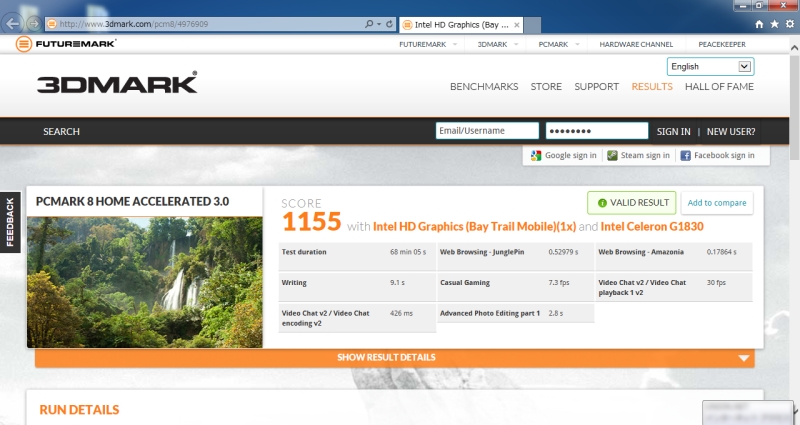Go to SUPPORT section
This screenshot has width=800, height=425.
[596, 87]
